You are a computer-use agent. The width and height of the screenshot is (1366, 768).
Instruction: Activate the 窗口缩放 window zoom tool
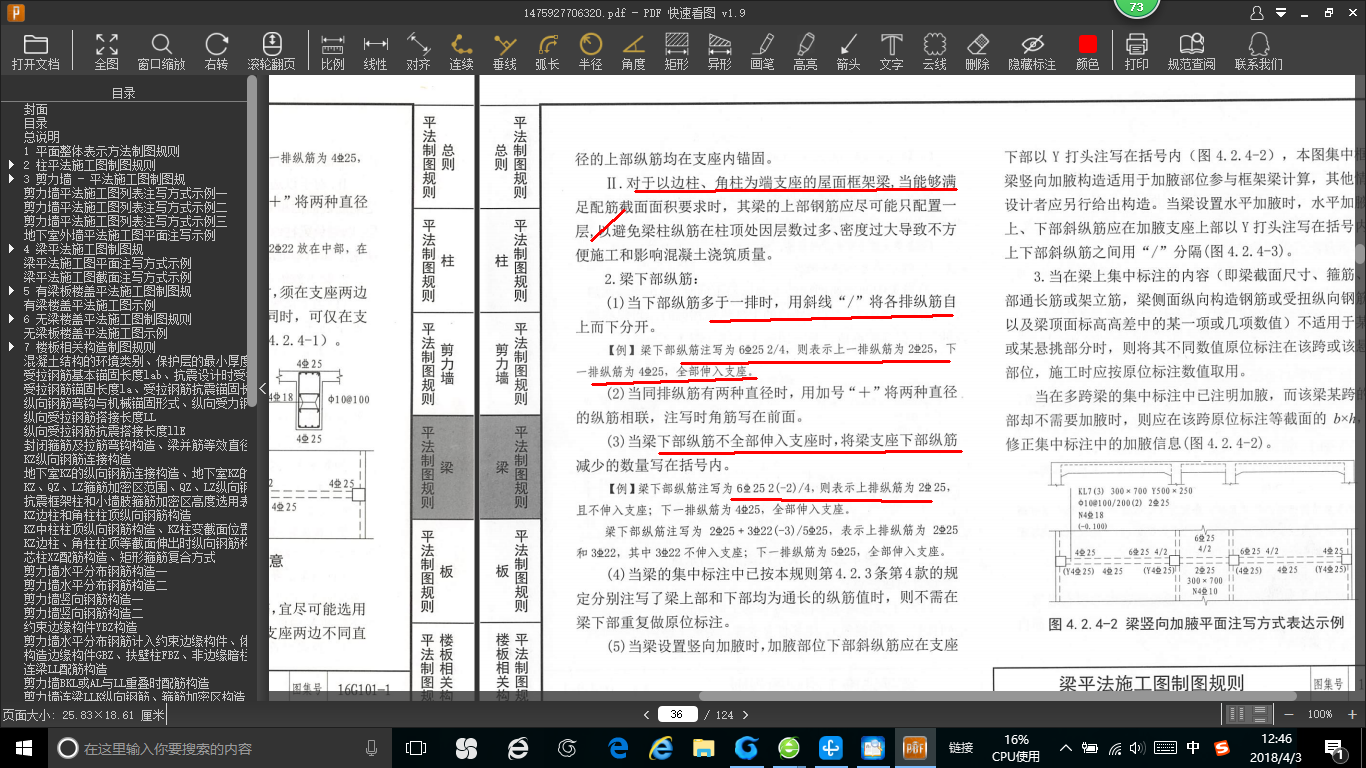tap(161, 51)
